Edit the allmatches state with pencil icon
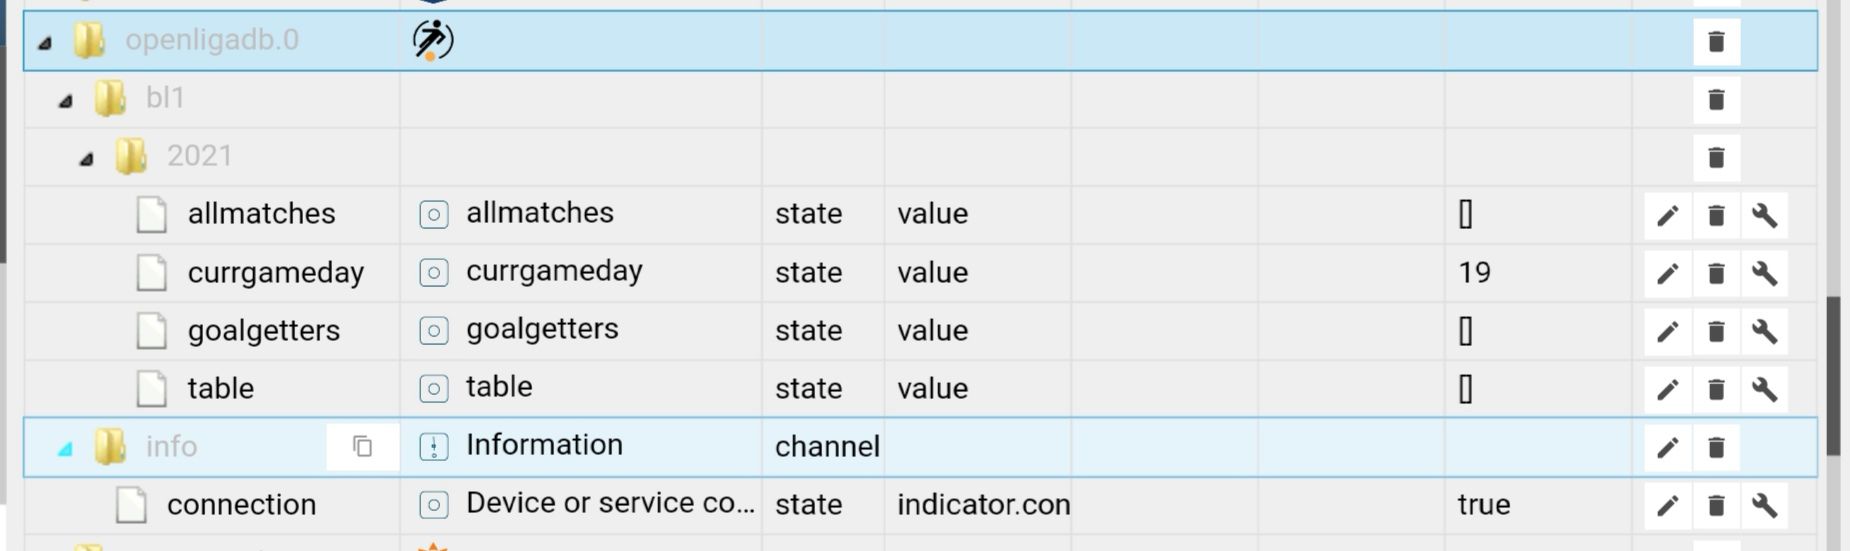This screenshot has height=551, width=1850. (1667, 216)
